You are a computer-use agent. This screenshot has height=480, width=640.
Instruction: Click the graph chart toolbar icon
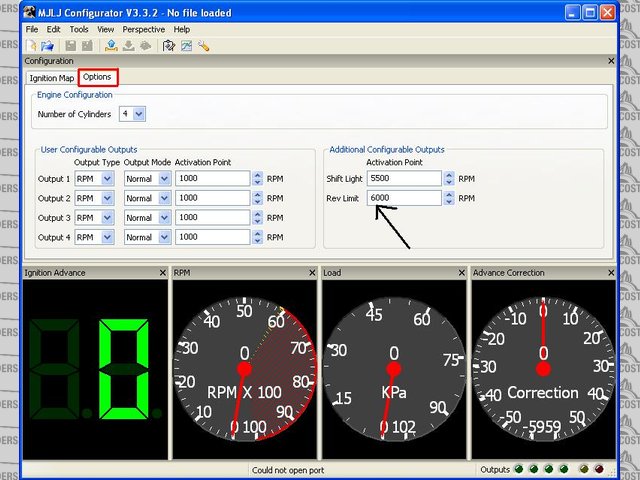tap(186, 45)
